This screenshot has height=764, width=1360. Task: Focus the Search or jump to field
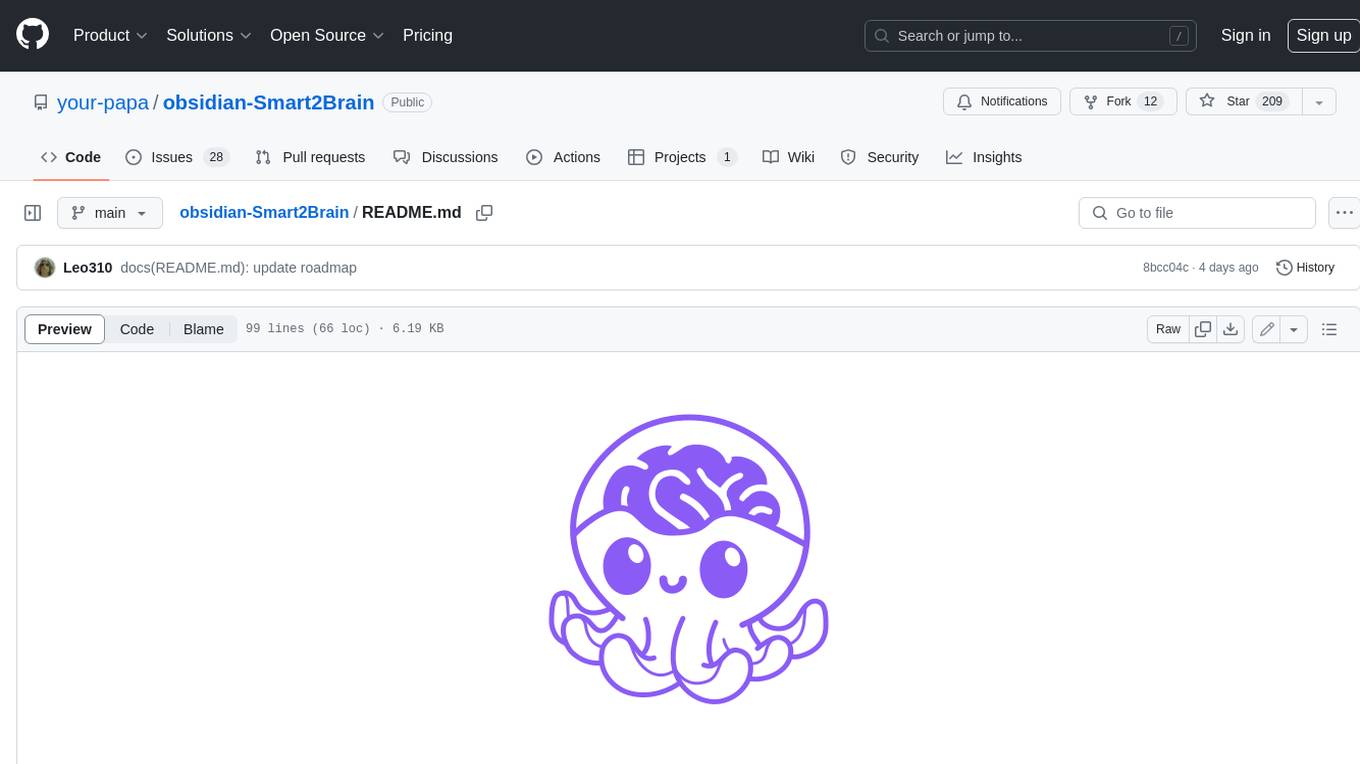click(1031, 35)
